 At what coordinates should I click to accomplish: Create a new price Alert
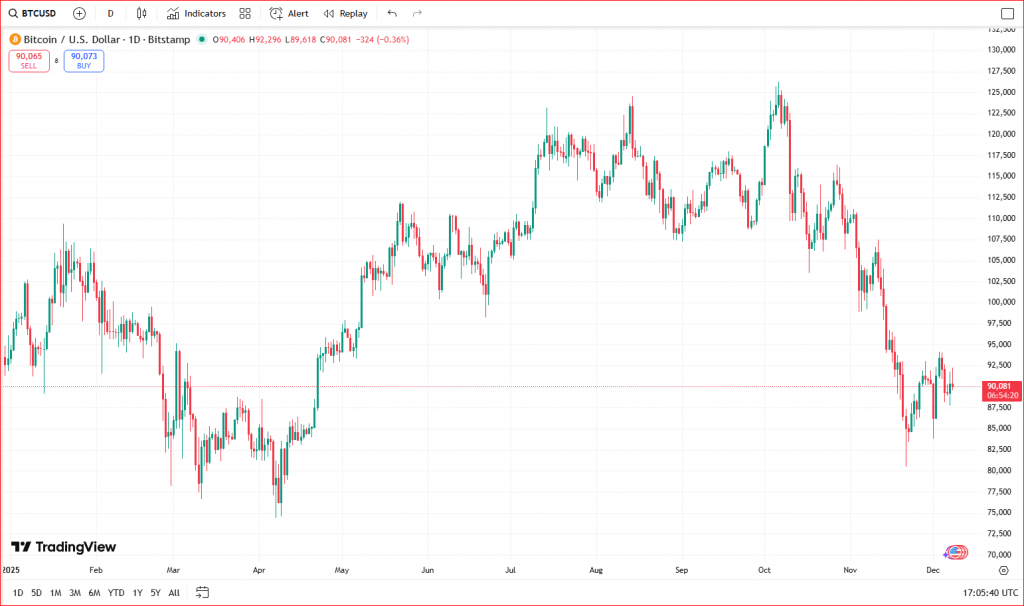289,14
